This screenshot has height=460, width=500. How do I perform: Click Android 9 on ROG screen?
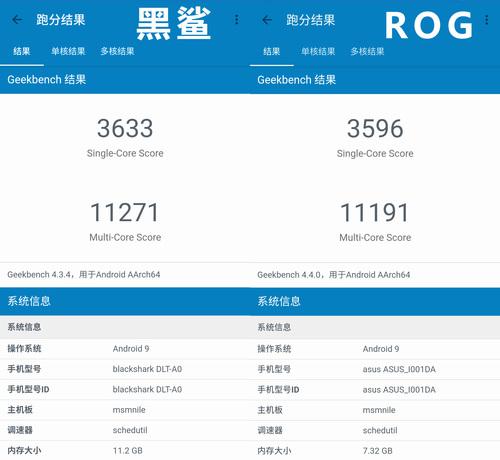pos(381,349)
